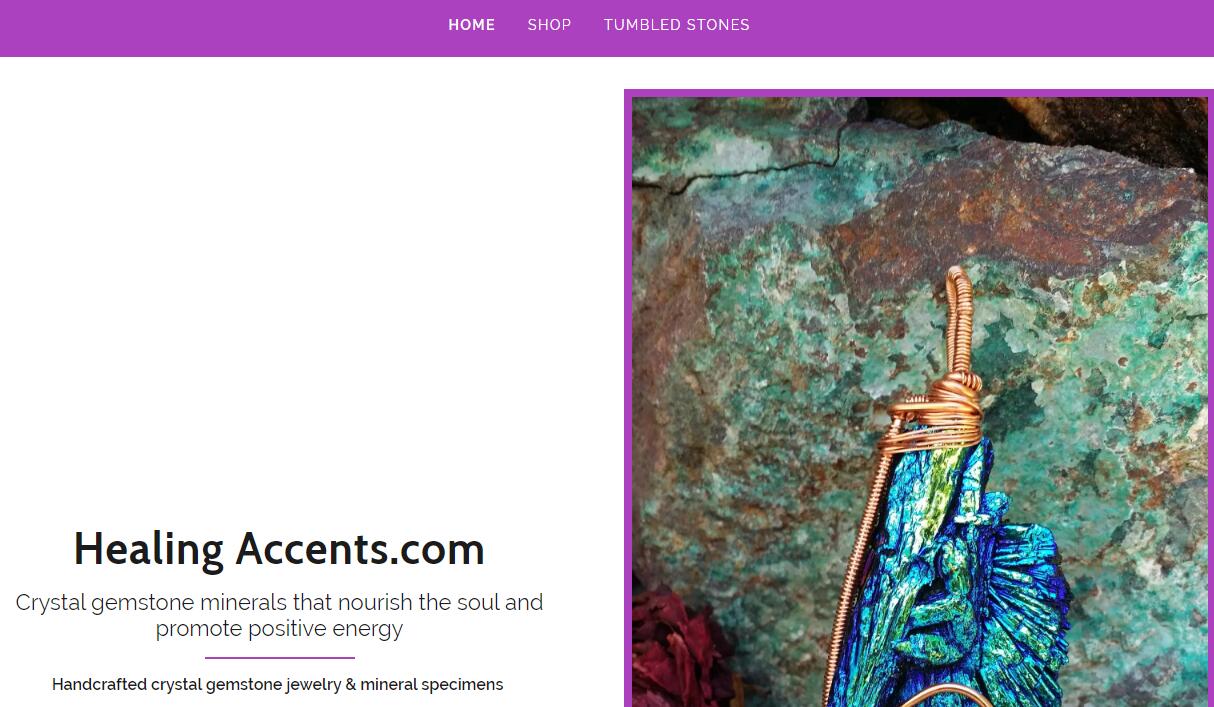Click 'promote positive energy' text line
This screenshot has width=1214, height=707.
click(279, 629)
